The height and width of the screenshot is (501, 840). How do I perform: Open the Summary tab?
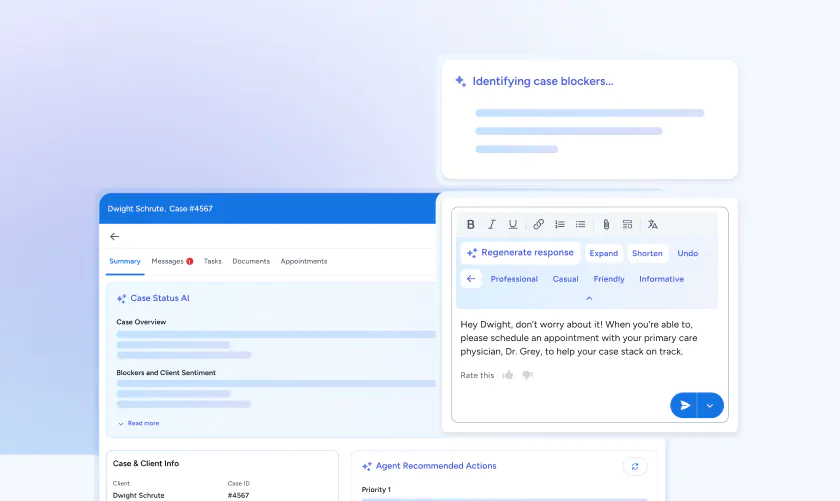point(125,261)
